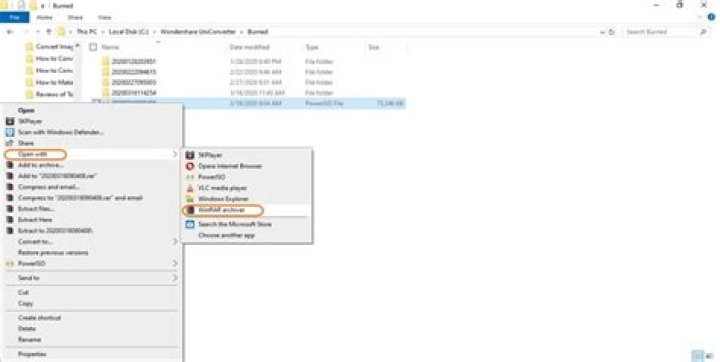Viewport: 720px width, 362px height.
Task: Open the File ribbon tab
Action: [15, 17]
